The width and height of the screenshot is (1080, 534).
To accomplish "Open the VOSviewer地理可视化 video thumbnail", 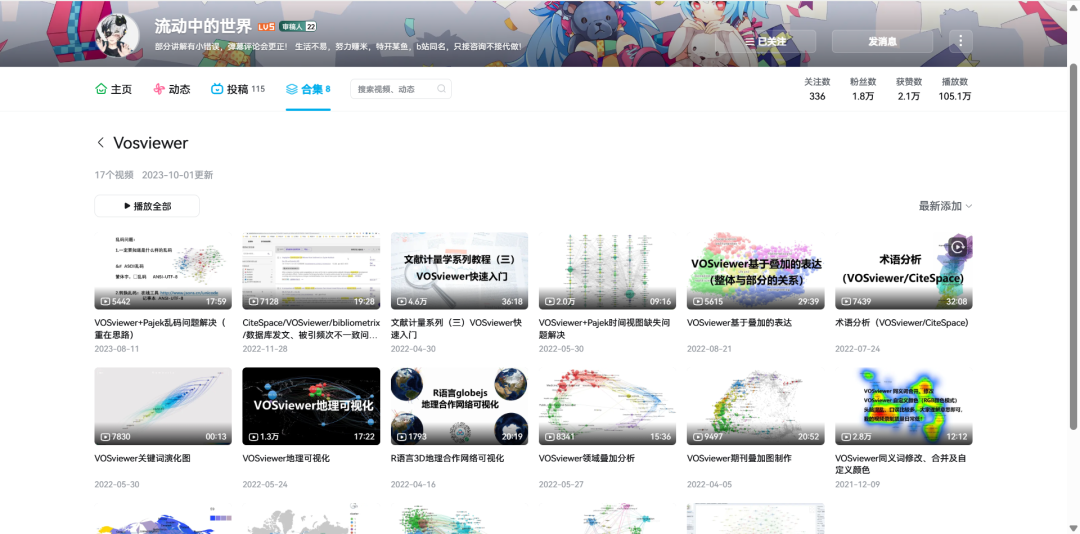I will [x=311, y=406].
